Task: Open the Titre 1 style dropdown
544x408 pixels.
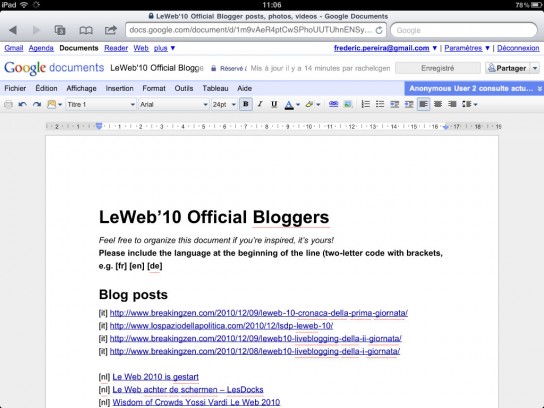Action: [x=101, y=104]
